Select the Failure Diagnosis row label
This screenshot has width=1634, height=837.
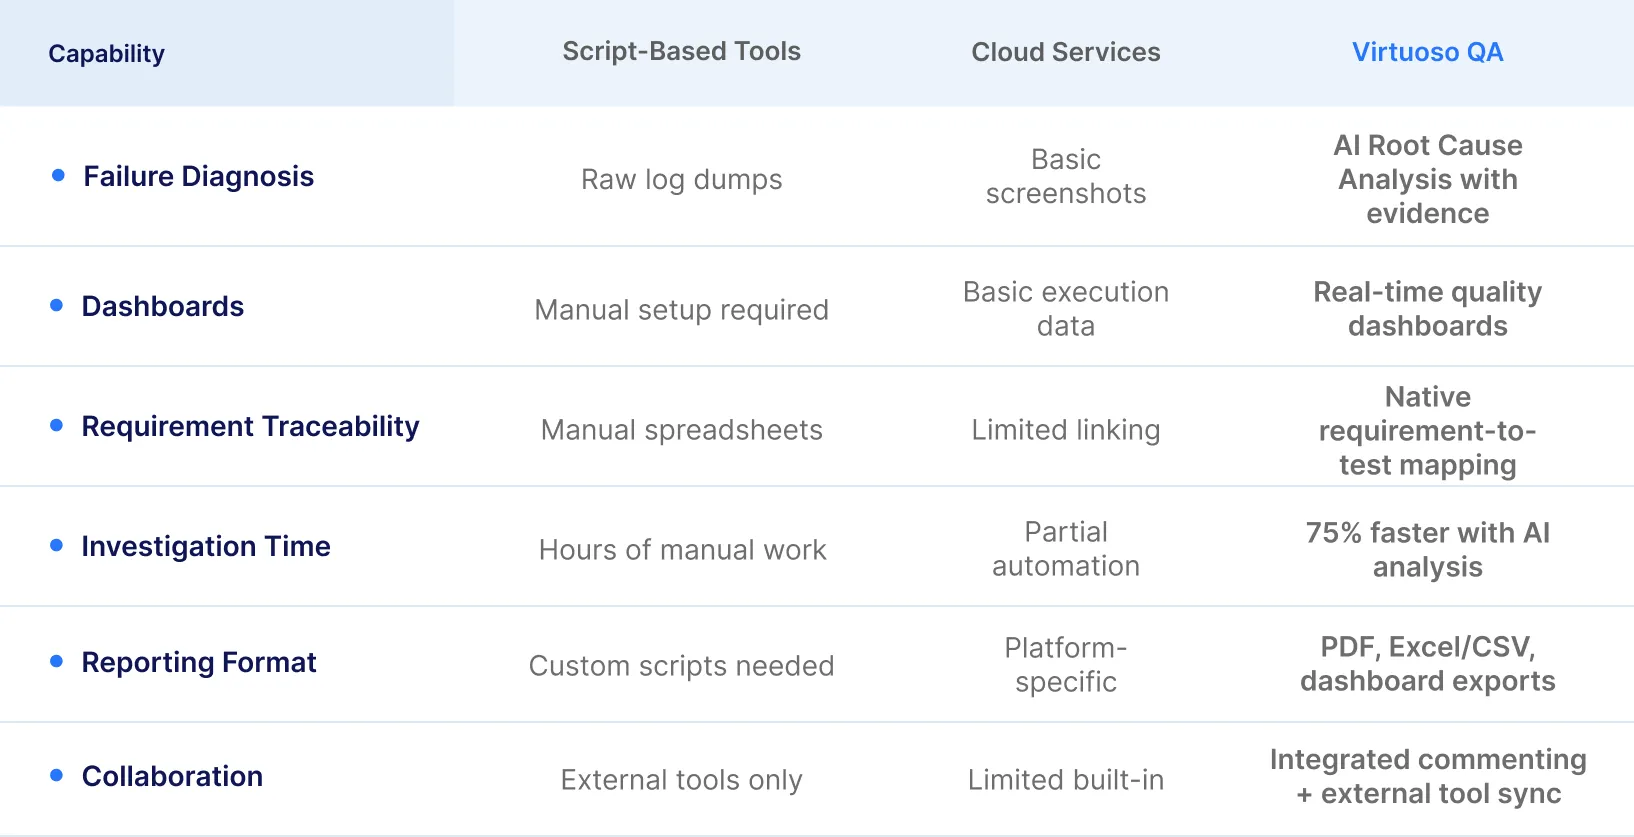199,176
